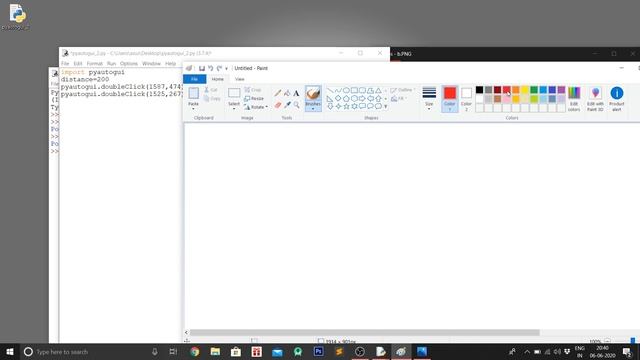Expand the Shapes gallery more arrow

(386, 107)
